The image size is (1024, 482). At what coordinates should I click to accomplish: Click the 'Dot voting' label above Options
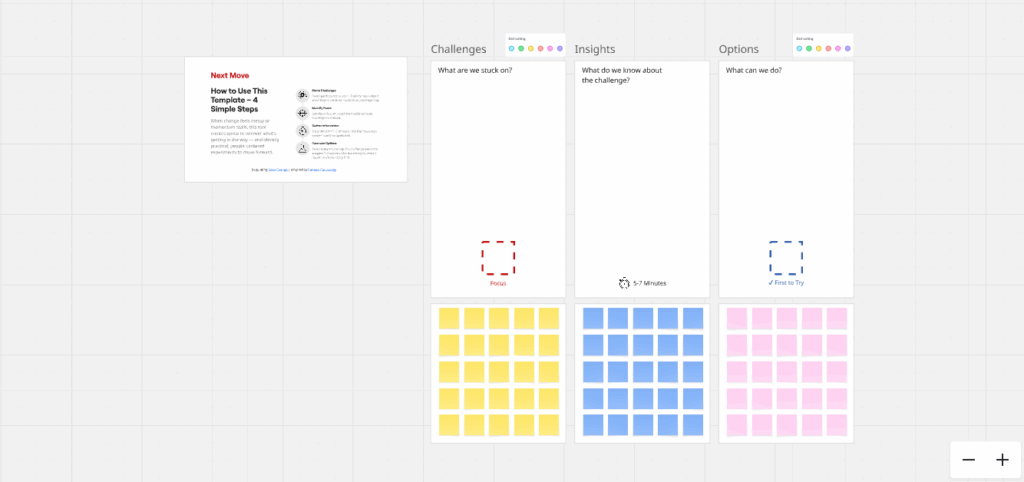pos(804,39)
